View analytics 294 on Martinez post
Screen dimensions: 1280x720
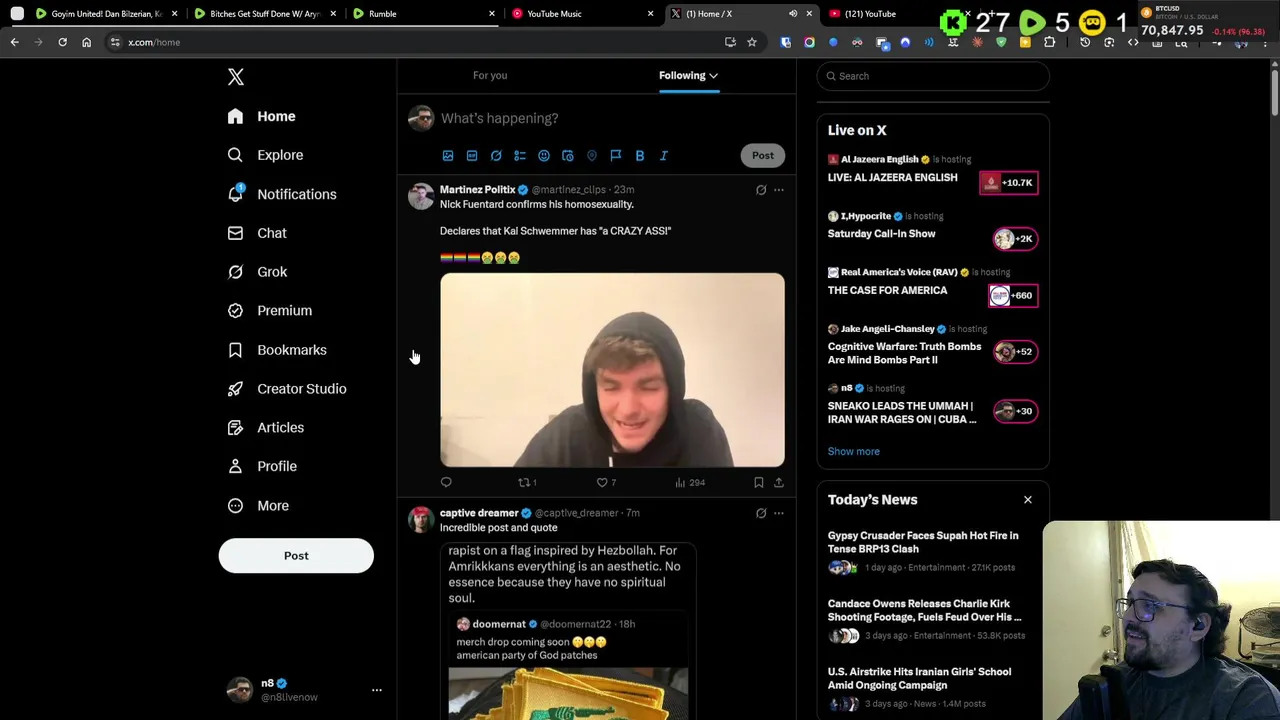tap(690, 483)
